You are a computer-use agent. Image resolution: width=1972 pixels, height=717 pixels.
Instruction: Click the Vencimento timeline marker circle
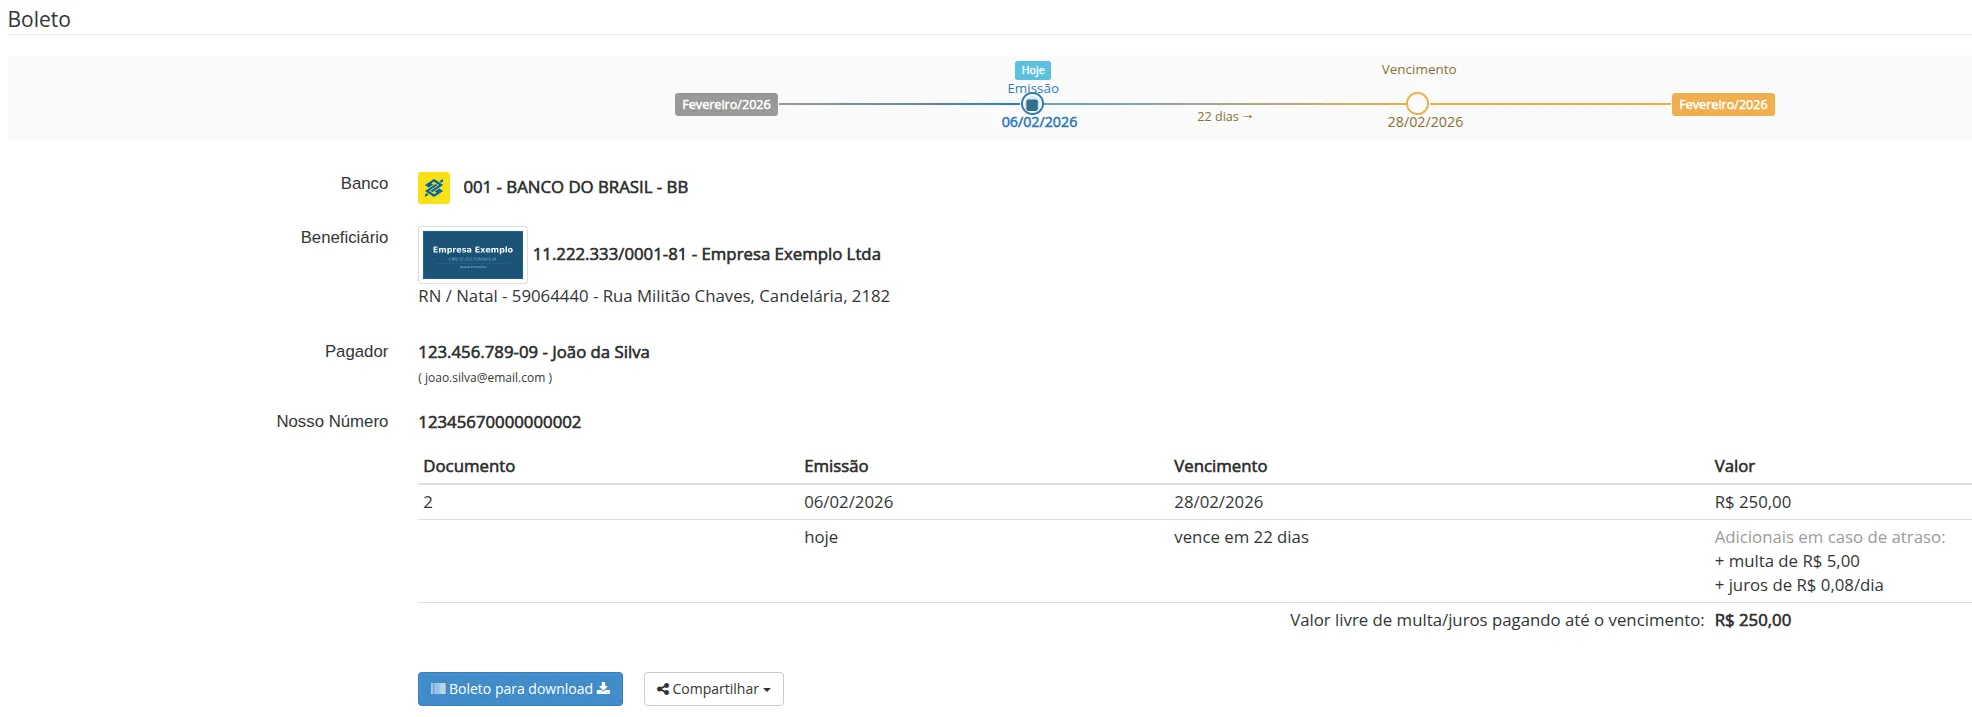[1417, 104]
